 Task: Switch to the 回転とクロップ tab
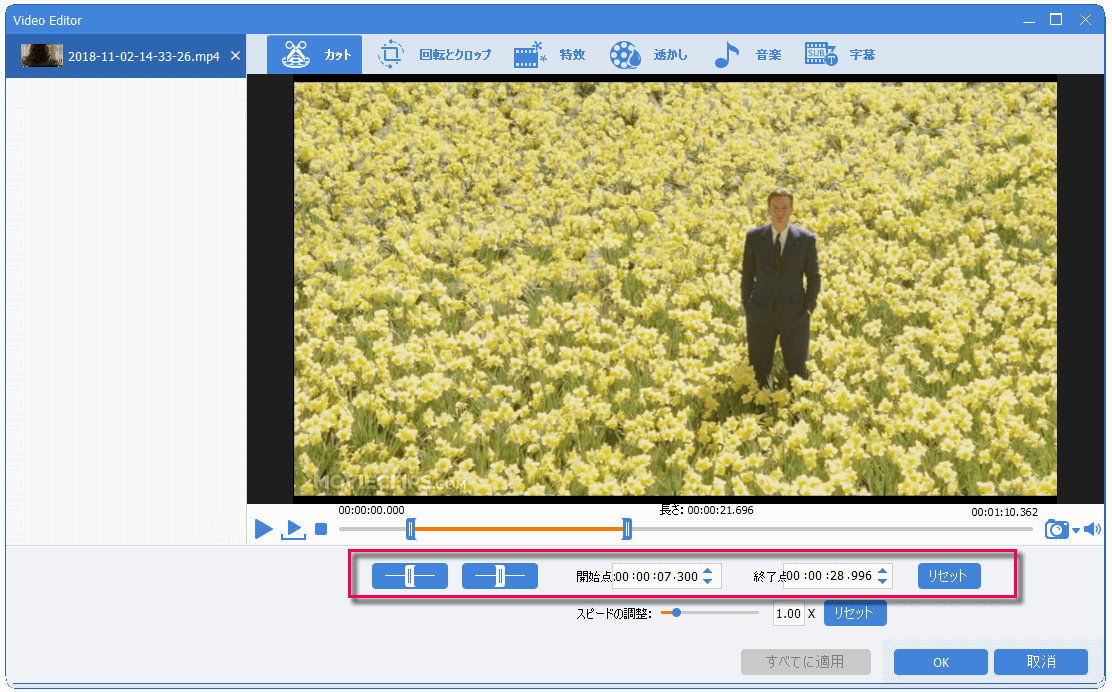click(433, 55)
